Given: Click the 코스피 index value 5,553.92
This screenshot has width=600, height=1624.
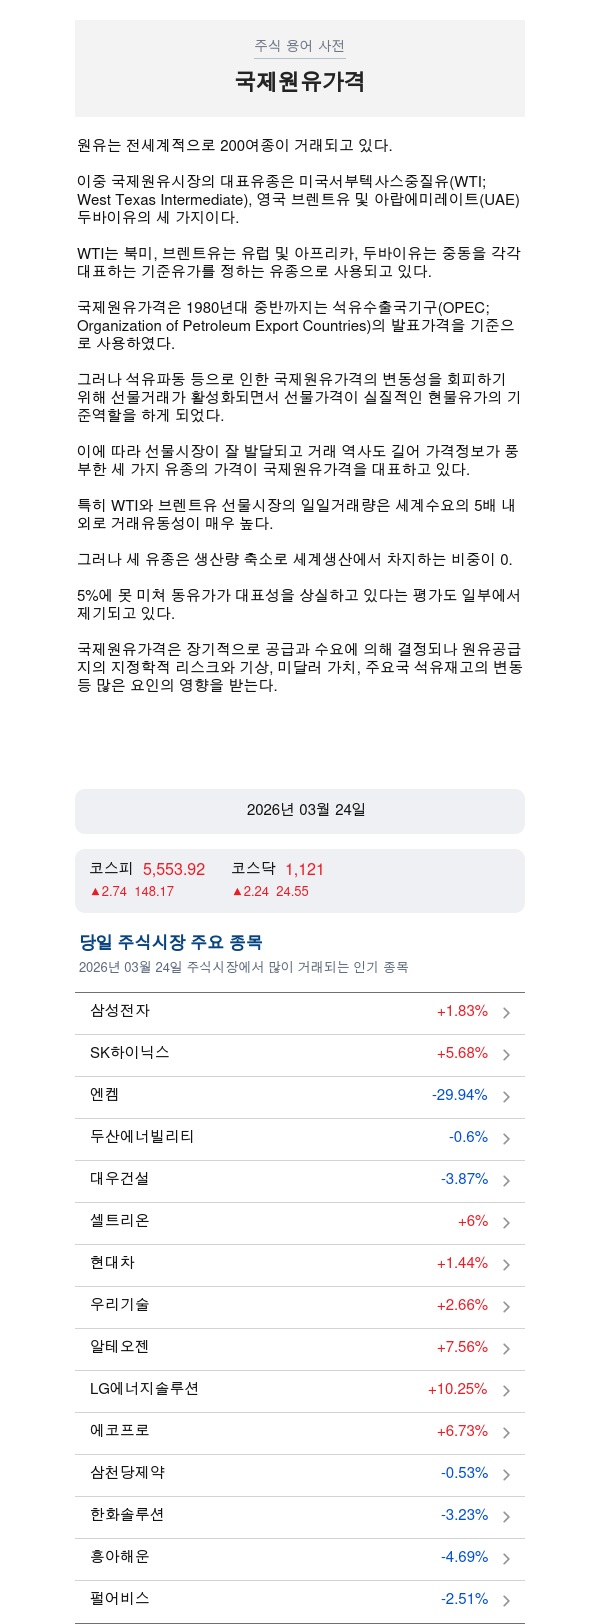Looking at the screenshot, I should pyautogui.click(x=174, y=869).
